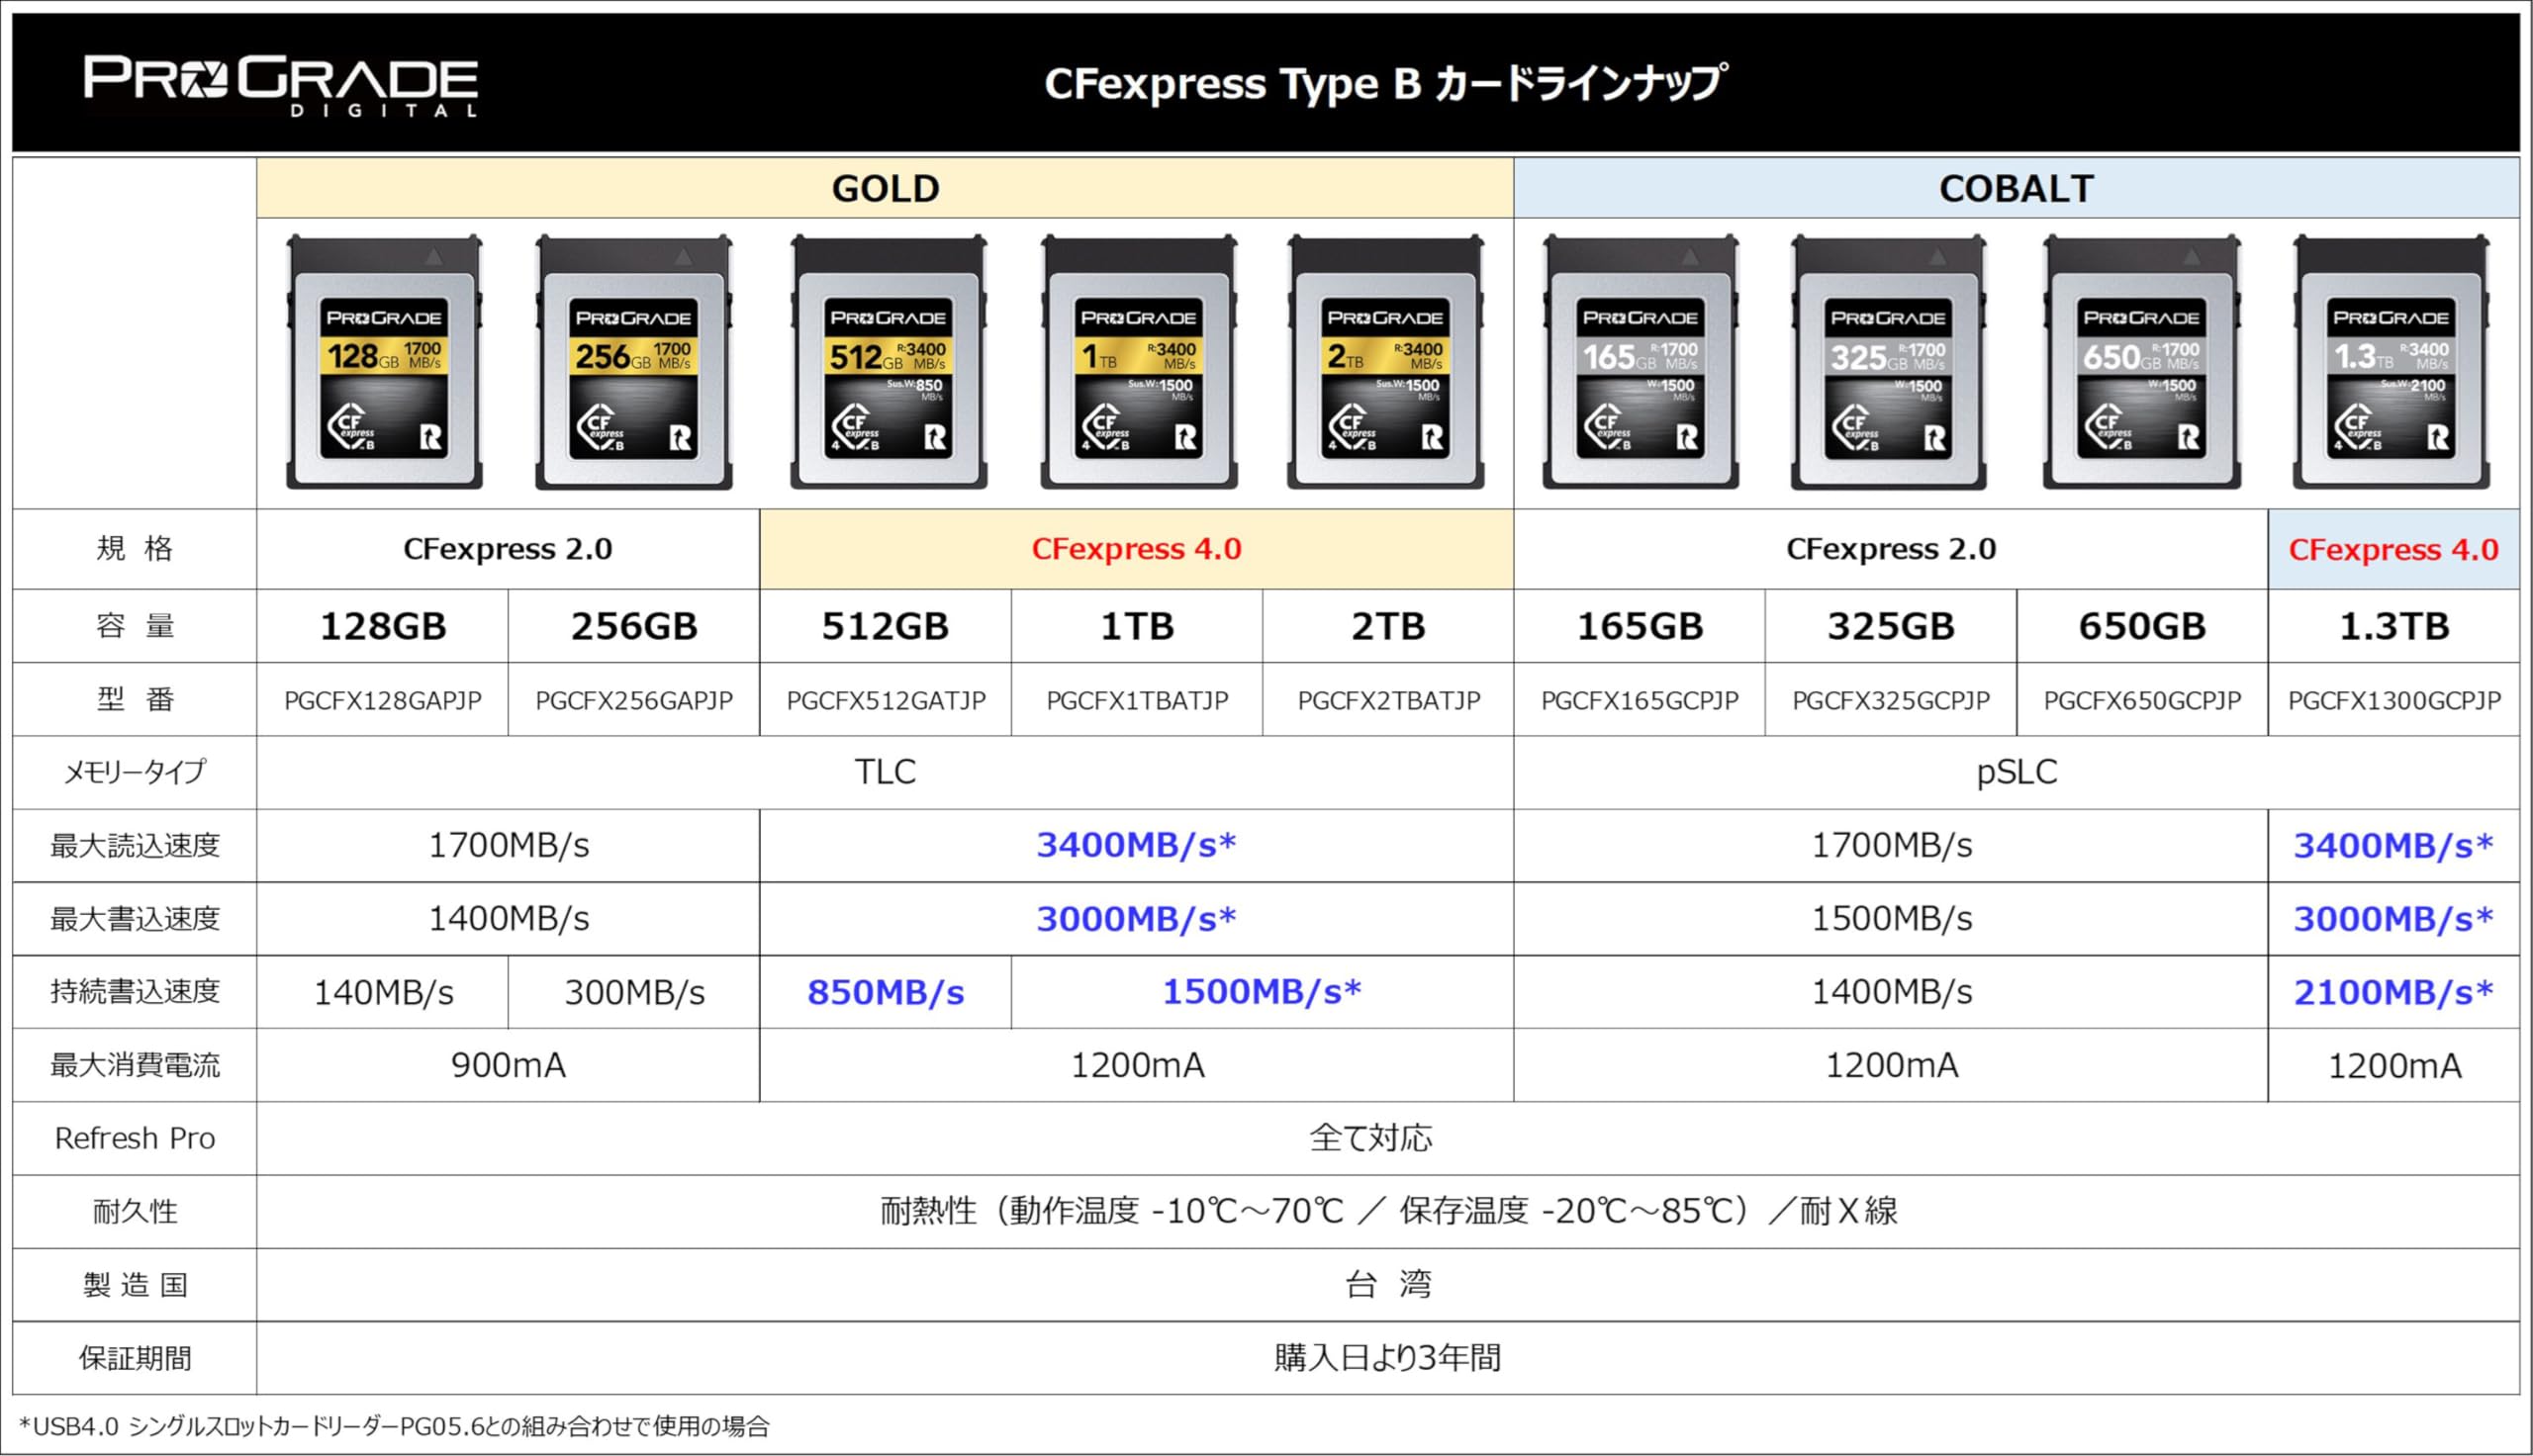
Task: Click the 製造国 row label
Action: point(135,1285)
